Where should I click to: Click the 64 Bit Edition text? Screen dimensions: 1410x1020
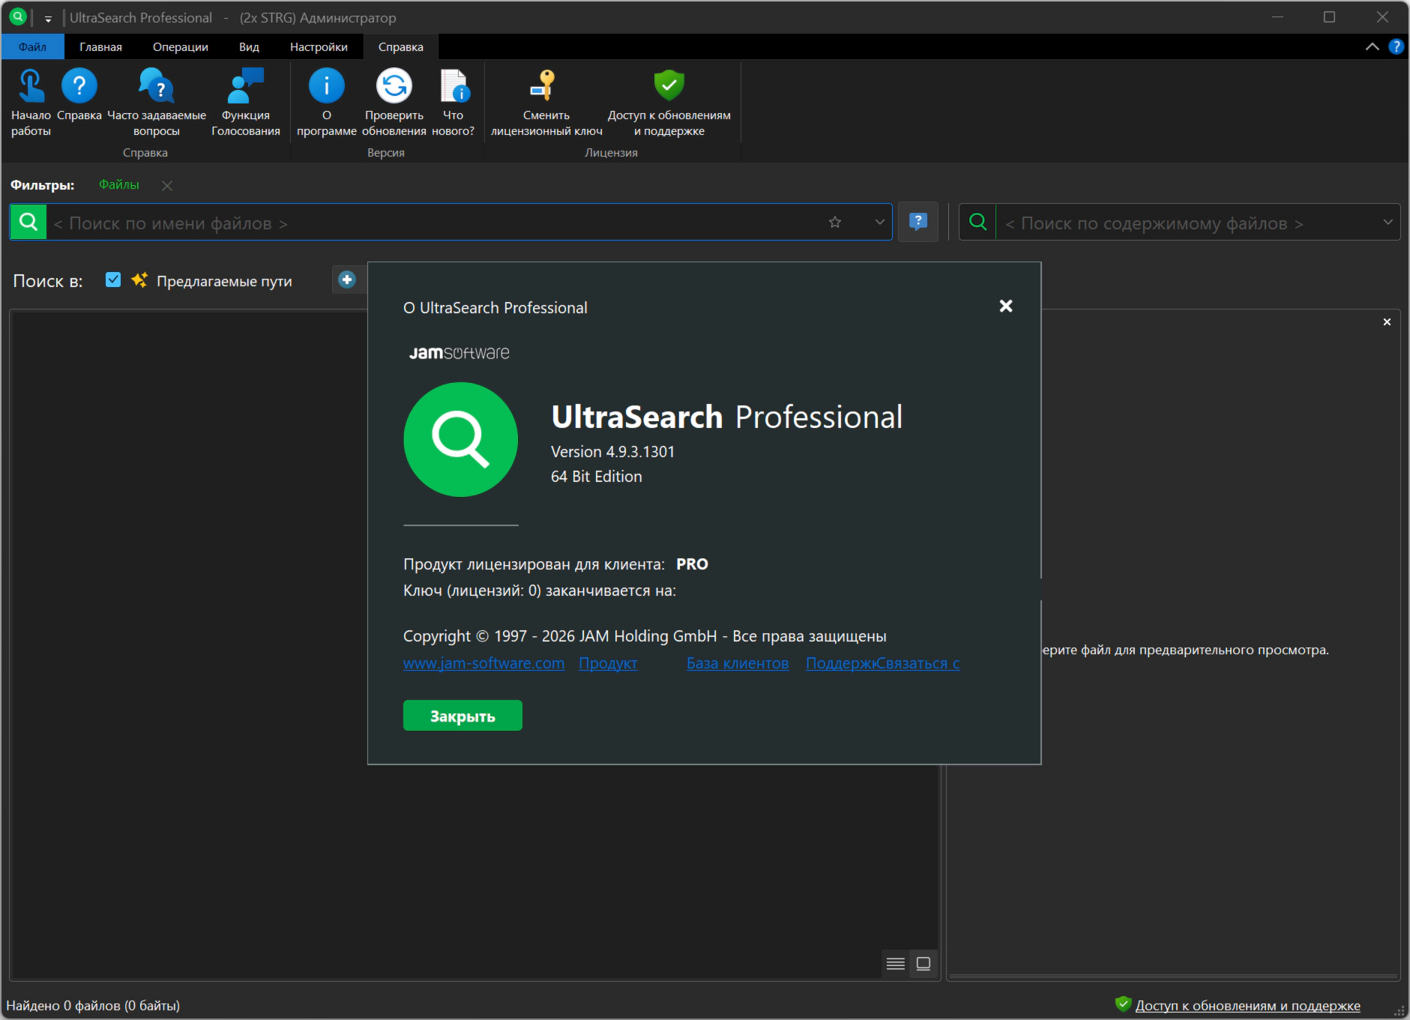click(596, 477)
